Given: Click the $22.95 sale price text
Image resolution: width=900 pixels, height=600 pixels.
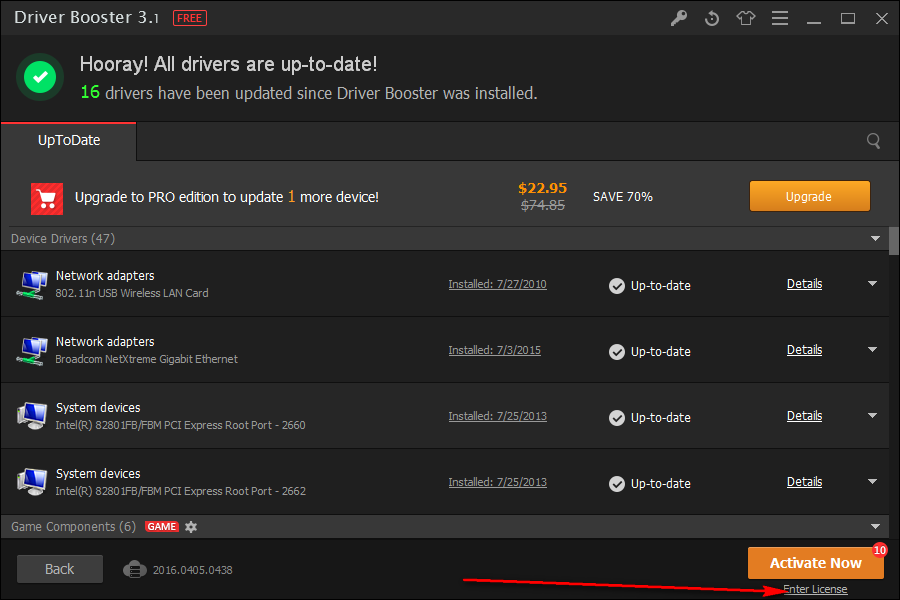Looking at the screenshot, I should point(542,188).
